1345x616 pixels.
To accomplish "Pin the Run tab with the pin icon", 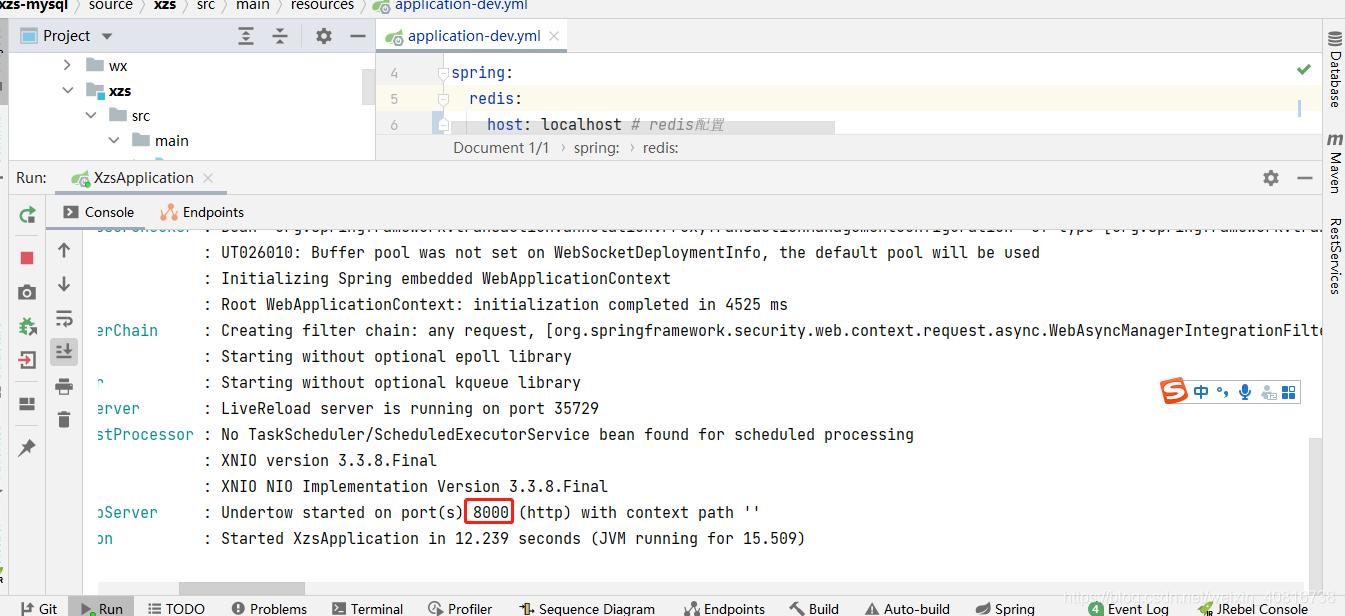I will point(27,448).
